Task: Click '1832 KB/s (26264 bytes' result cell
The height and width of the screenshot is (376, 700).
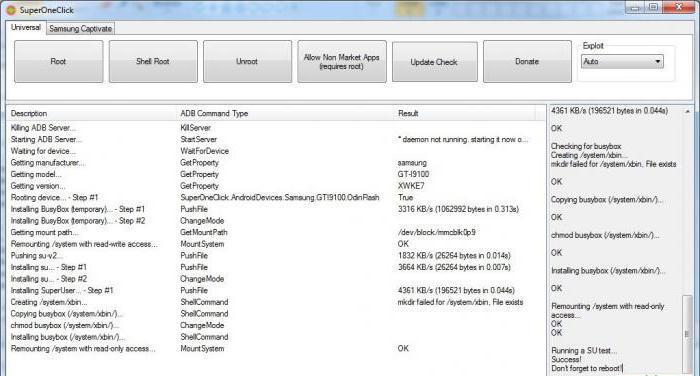Action: tap(454, 255)
